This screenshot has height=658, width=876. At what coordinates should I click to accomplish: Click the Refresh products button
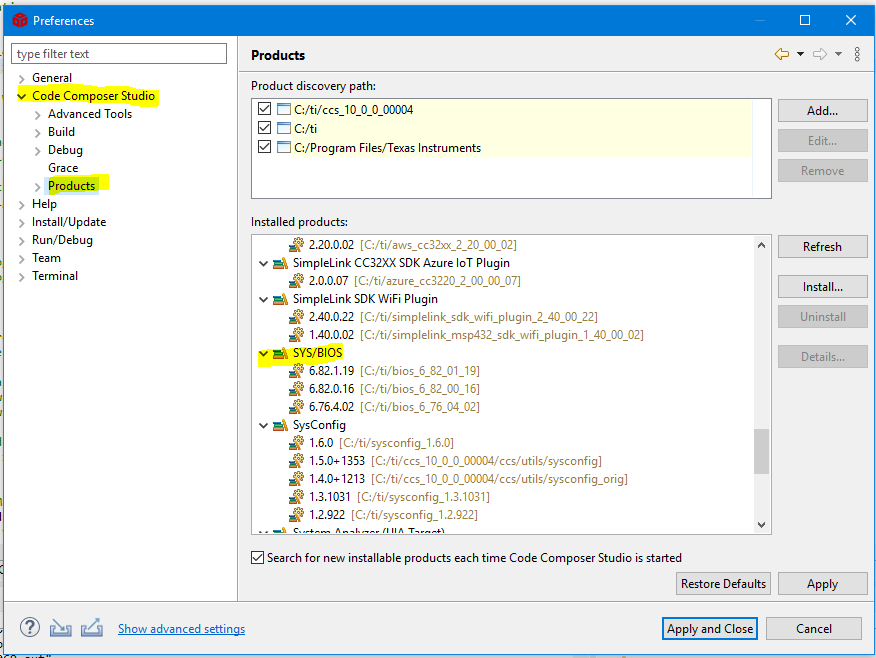(822, 246)
